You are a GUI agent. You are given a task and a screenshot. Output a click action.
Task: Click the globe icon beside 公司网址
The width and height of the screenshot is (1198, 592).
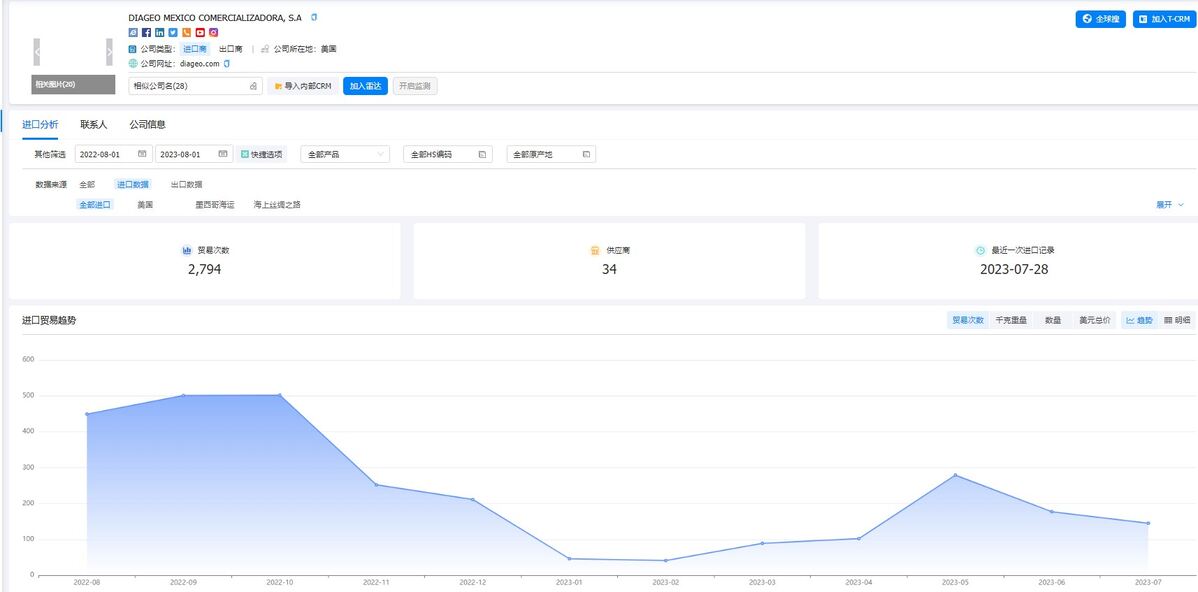pyautogui.click(x=133, y=63)
